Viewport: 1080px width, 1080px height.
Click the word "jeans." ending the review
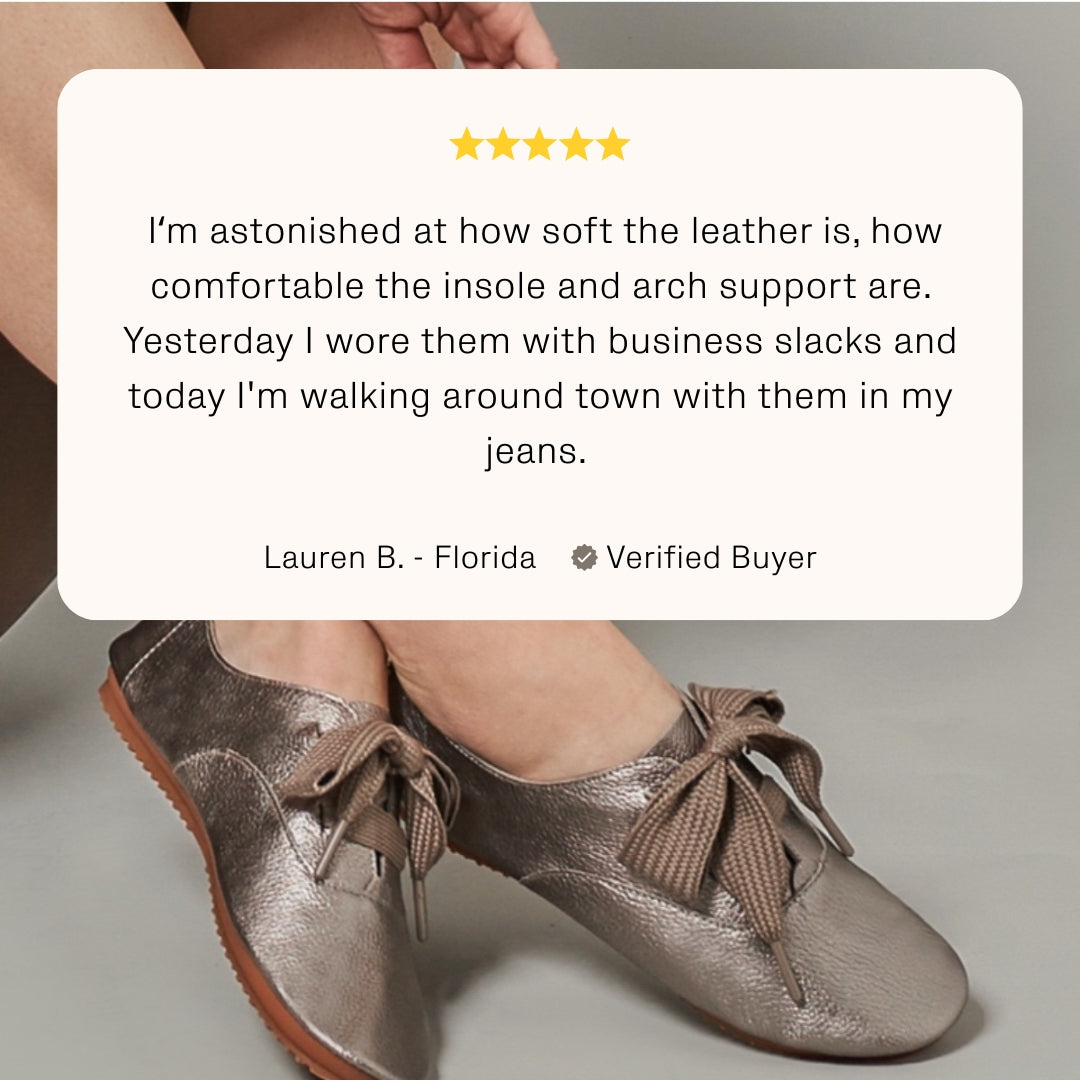click(x=535, y=453)
